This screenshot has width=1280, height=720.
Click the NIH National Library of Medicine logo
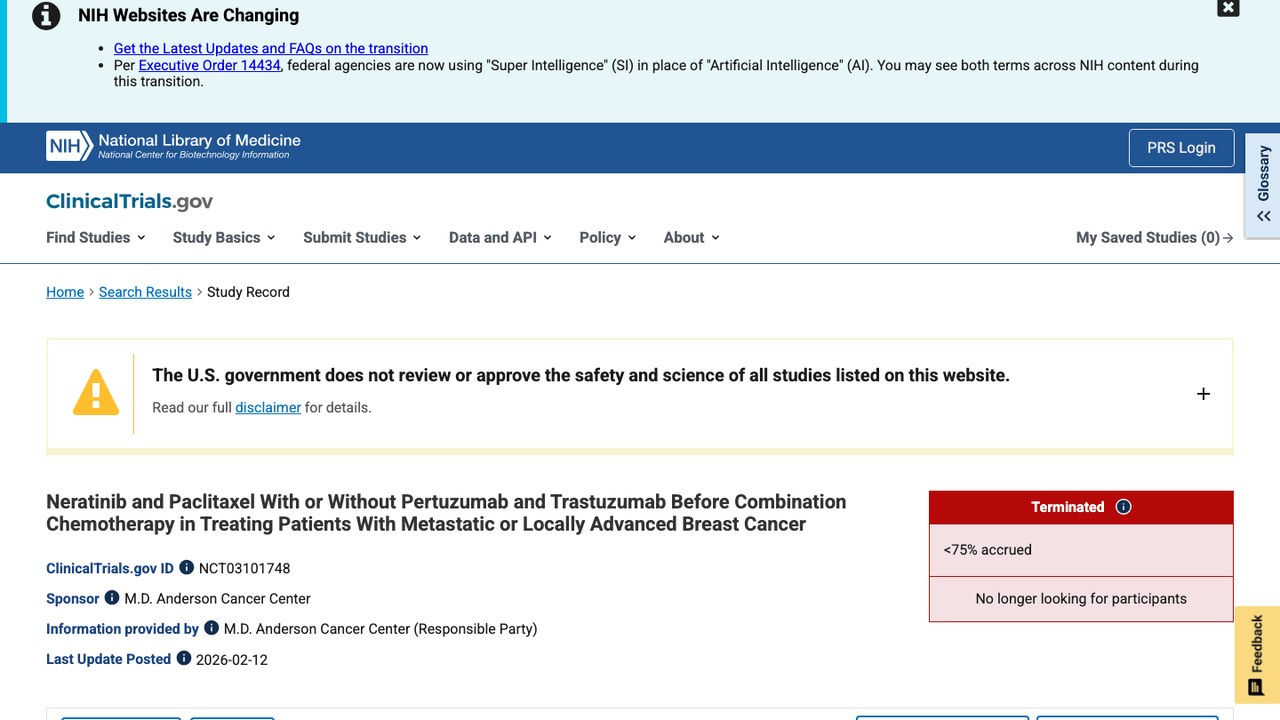point(173,146)
